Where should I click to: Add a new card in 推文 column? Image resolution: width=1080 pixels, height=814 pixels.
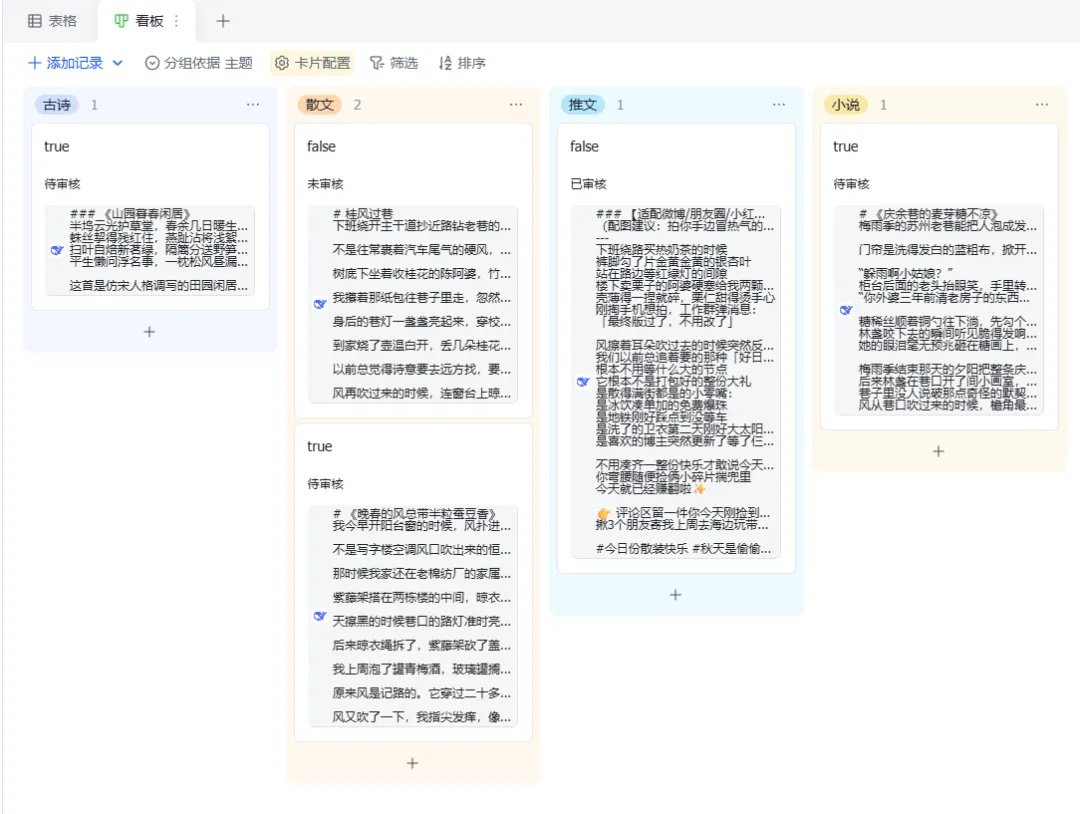[676, 595]
